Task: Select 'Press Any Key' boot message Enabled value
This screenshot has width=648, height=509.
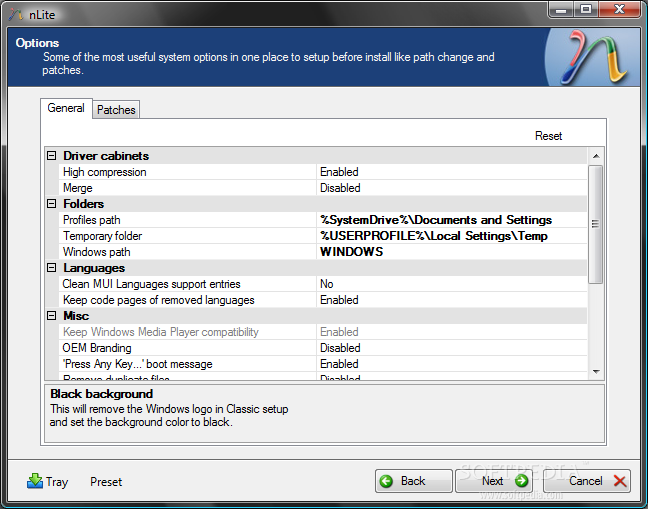Action: pos(452,364)
